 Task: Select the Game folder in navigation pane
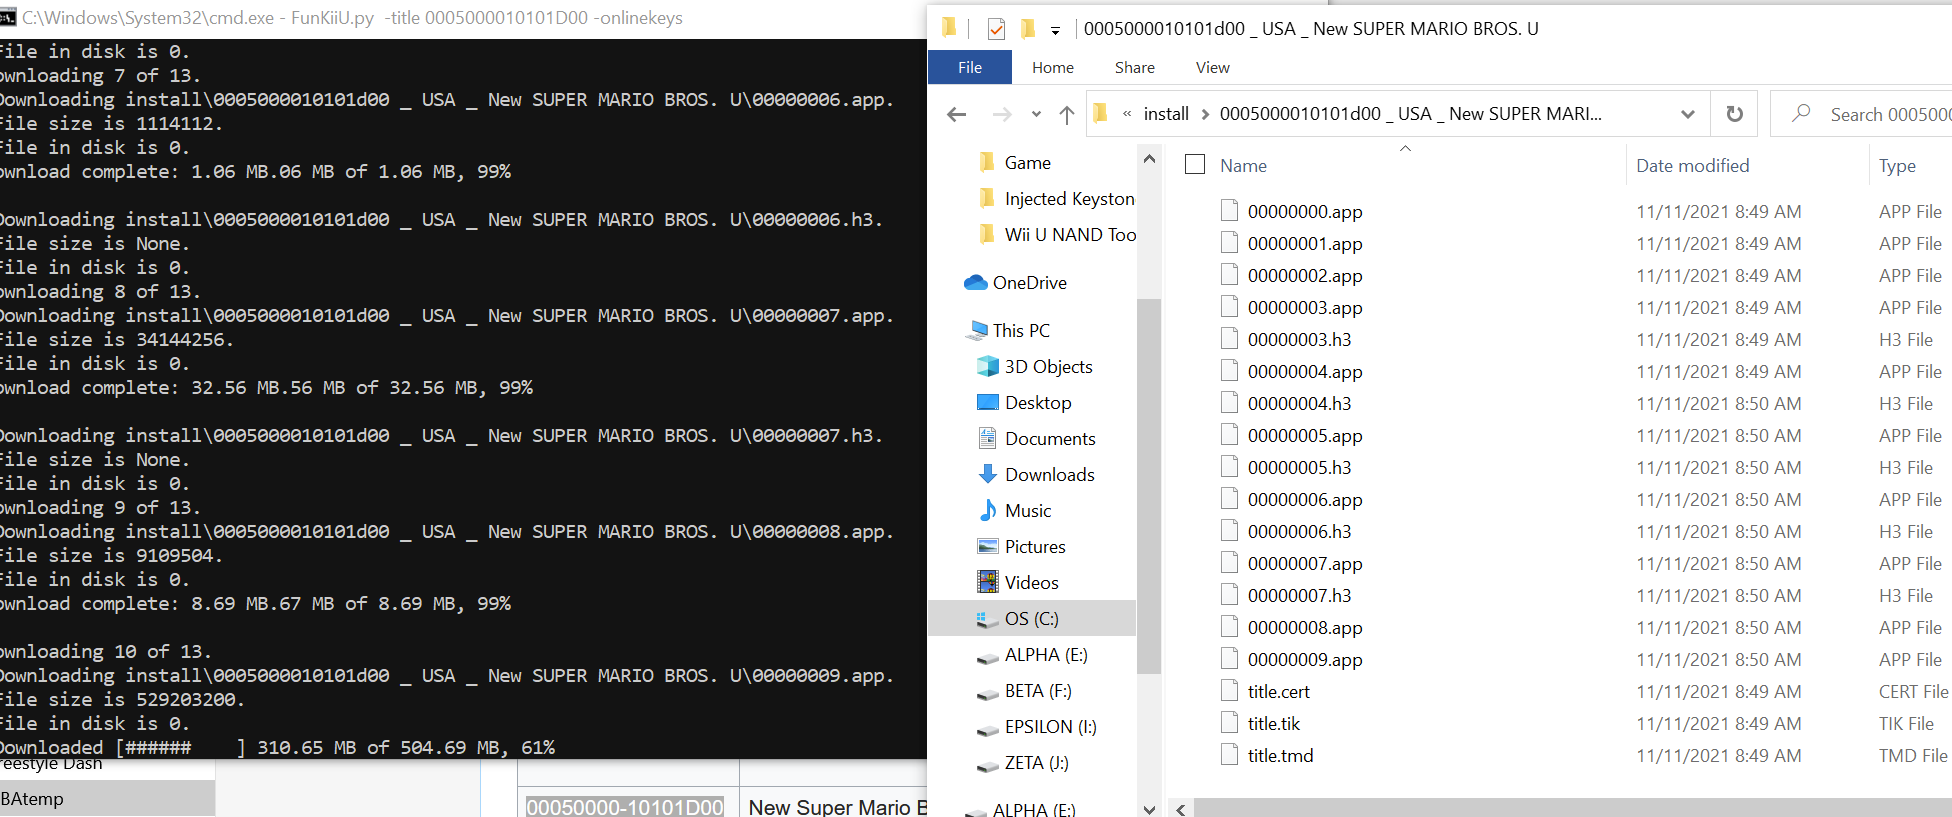click(1028, 163)
